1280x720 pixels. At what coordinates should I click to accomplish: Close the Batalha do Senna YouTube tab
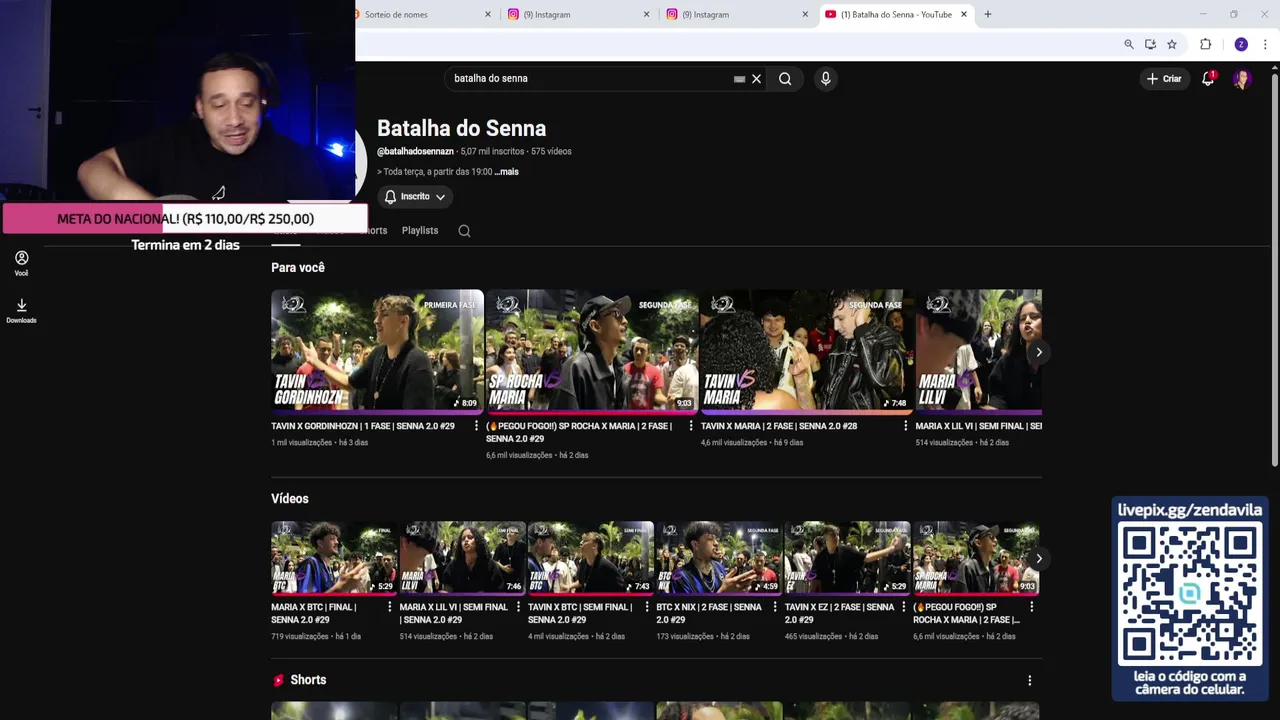click(964, 14)
